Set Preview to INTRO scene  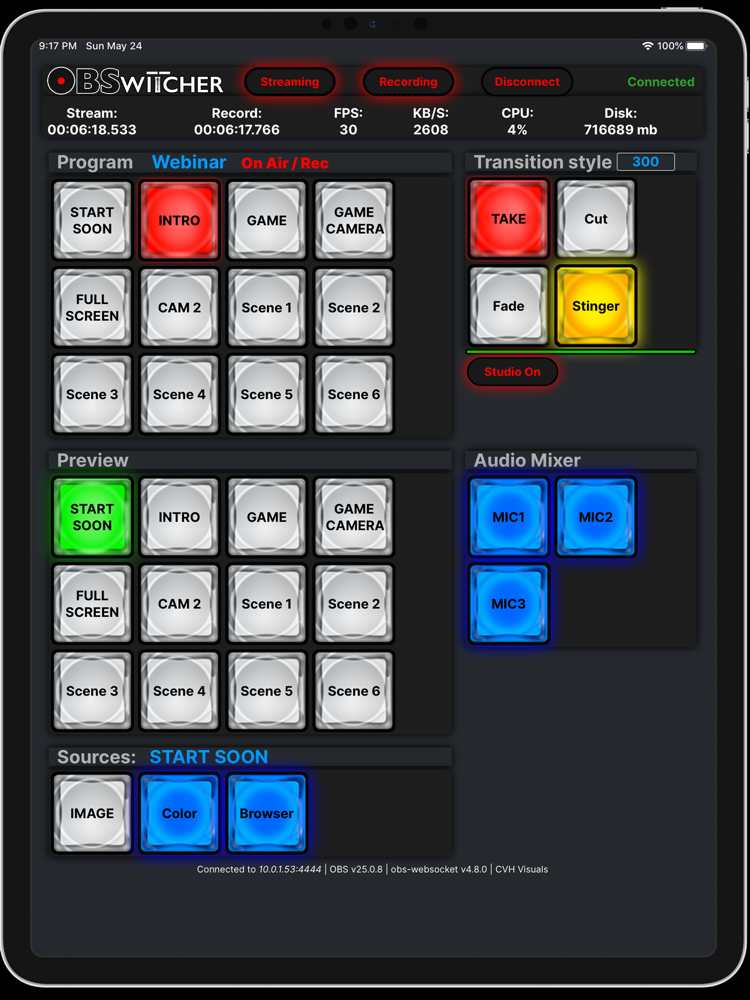click(179, 517)
